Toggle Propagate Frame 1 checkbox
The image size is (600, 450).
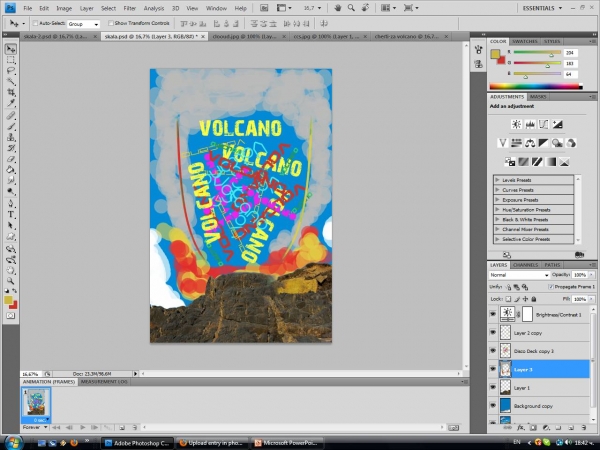(551, 287)
